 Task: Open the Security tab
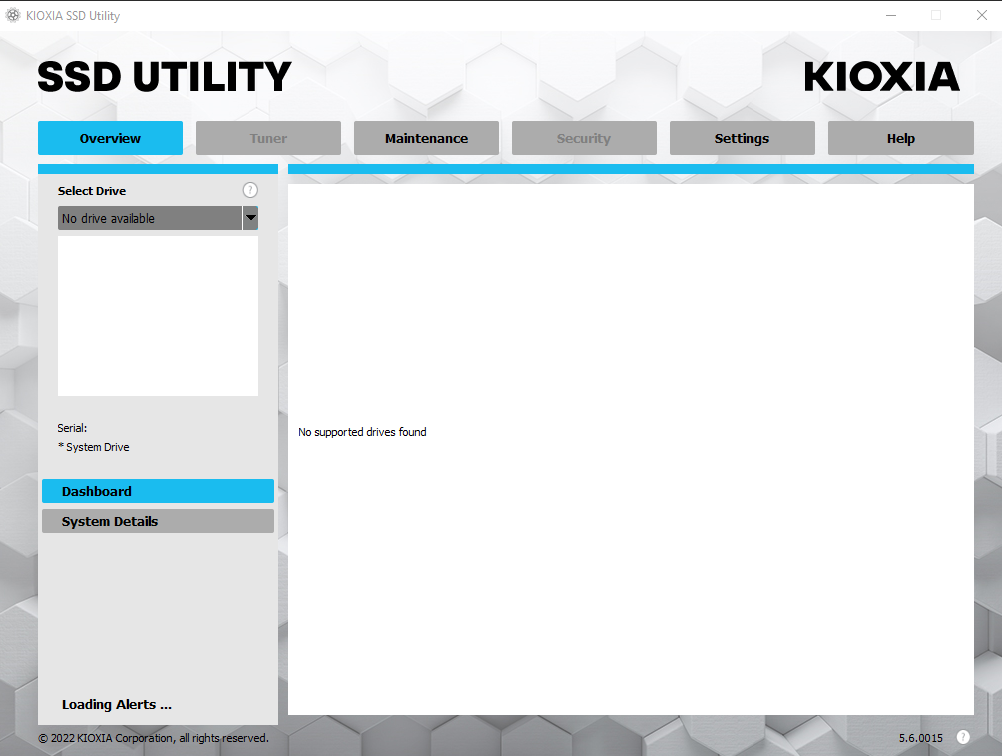(584, 138)
